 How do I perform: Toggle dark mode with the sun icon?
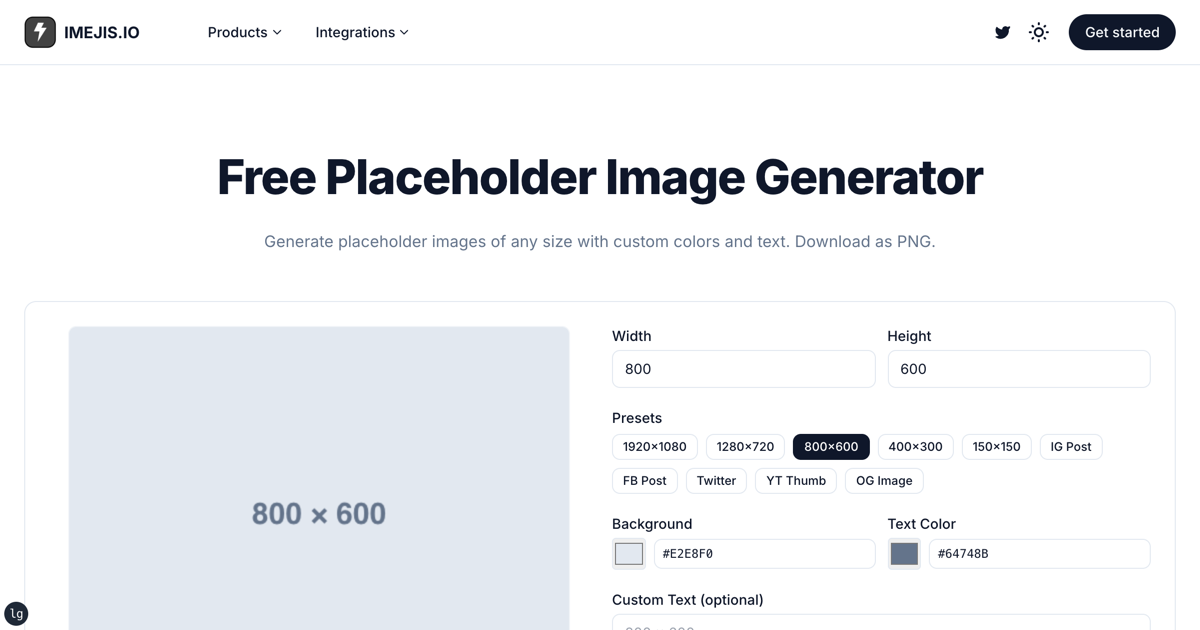(1038, 32)
